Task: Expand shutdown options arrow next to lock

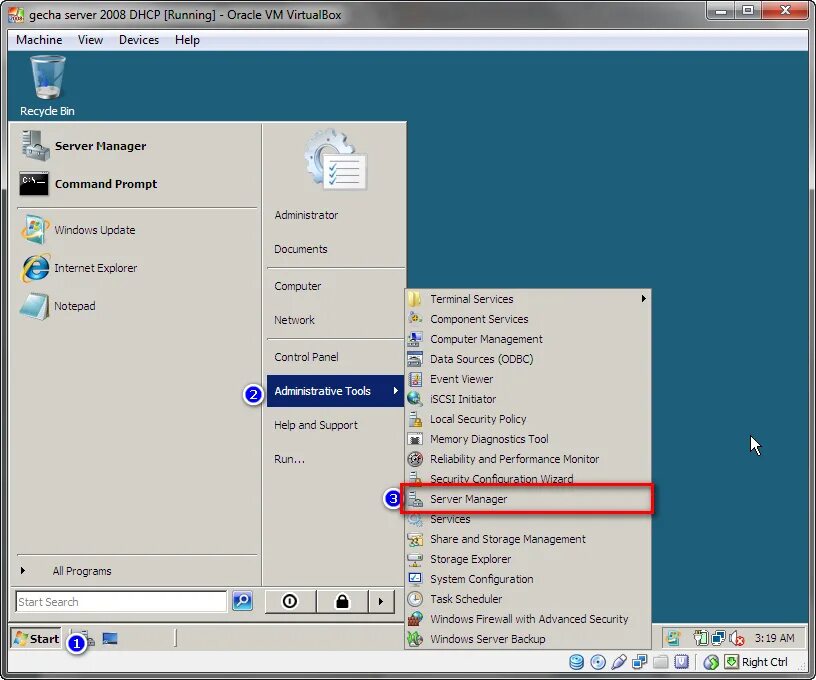Action: pos(381,601)
